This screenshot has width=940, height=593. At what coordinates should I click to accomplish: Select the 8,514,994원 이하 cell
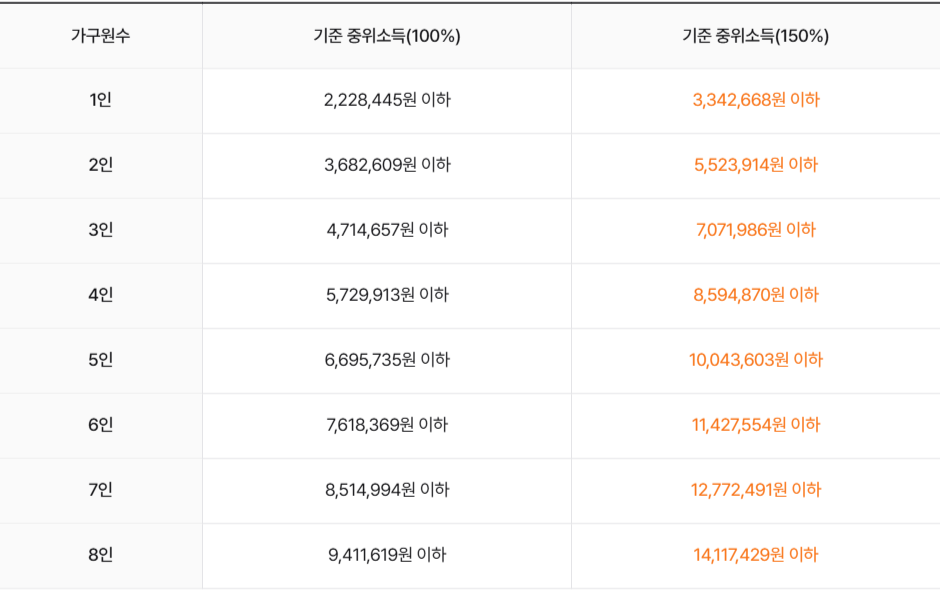[x=387, y=490]
